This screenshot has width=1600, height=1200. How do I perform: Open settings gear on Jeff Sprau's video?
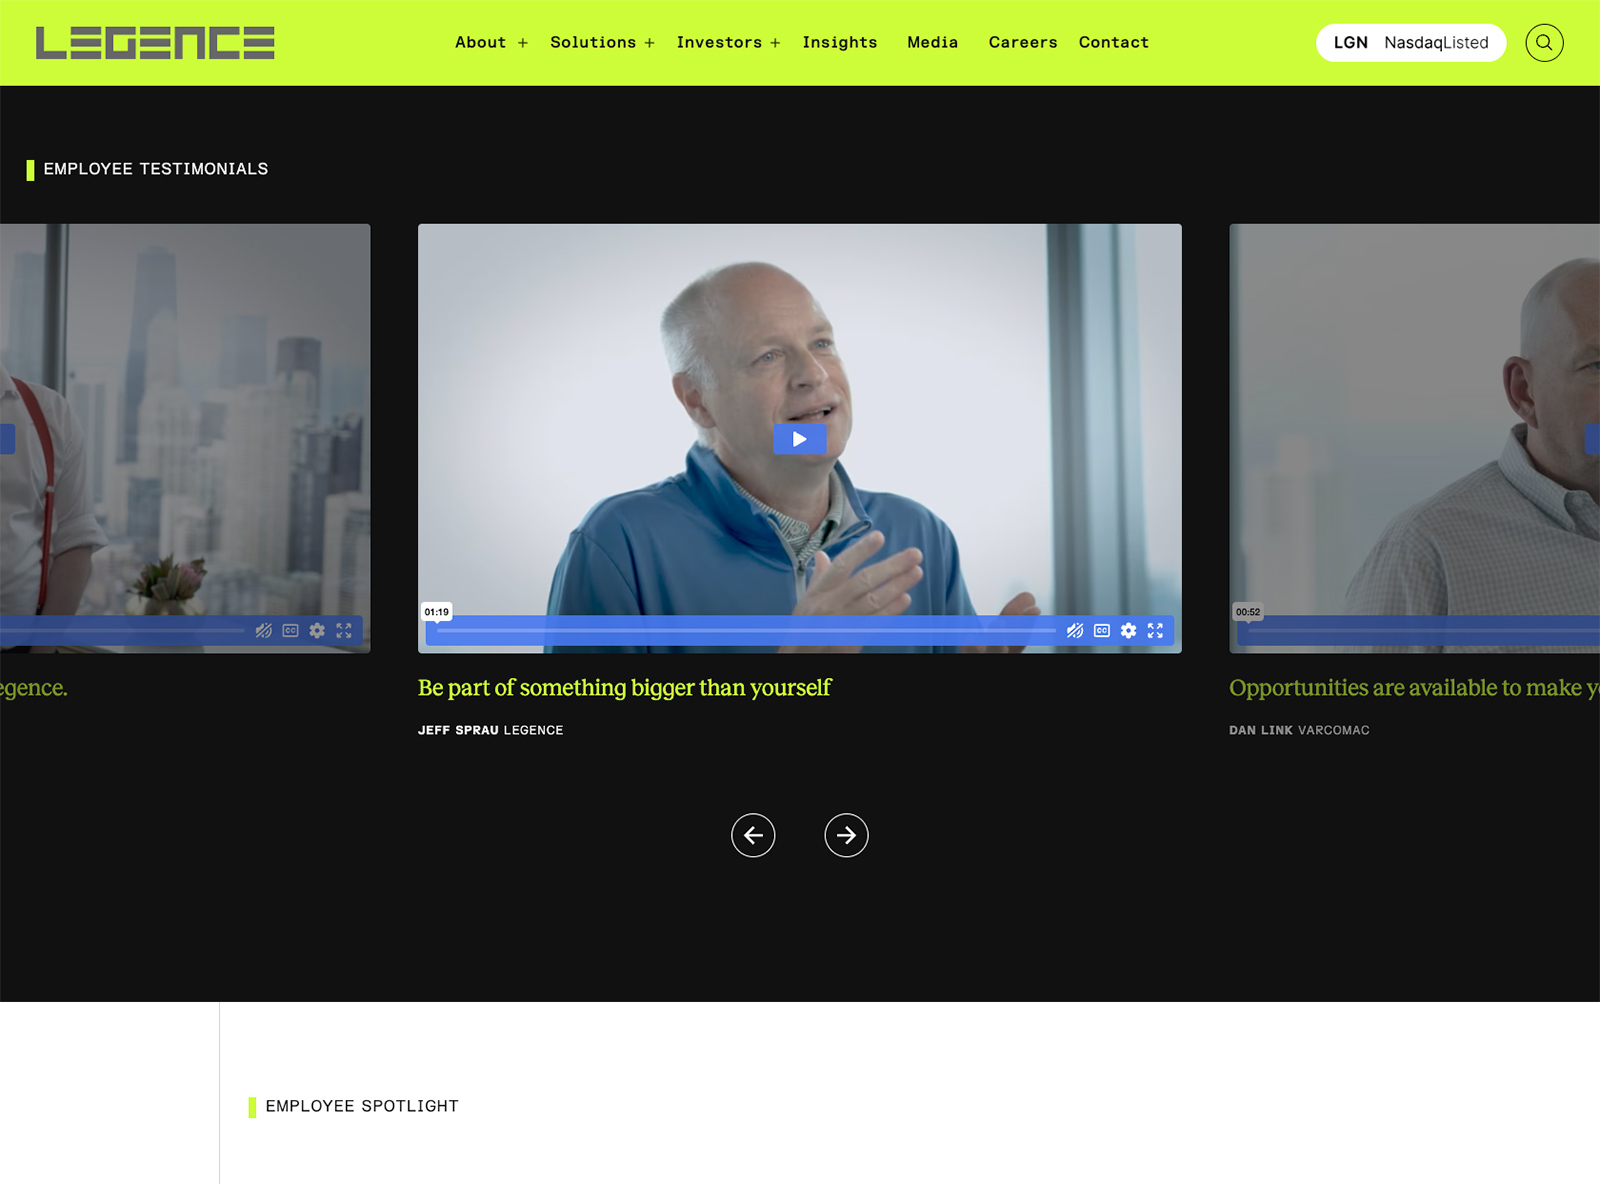[x=1128, y=631]
